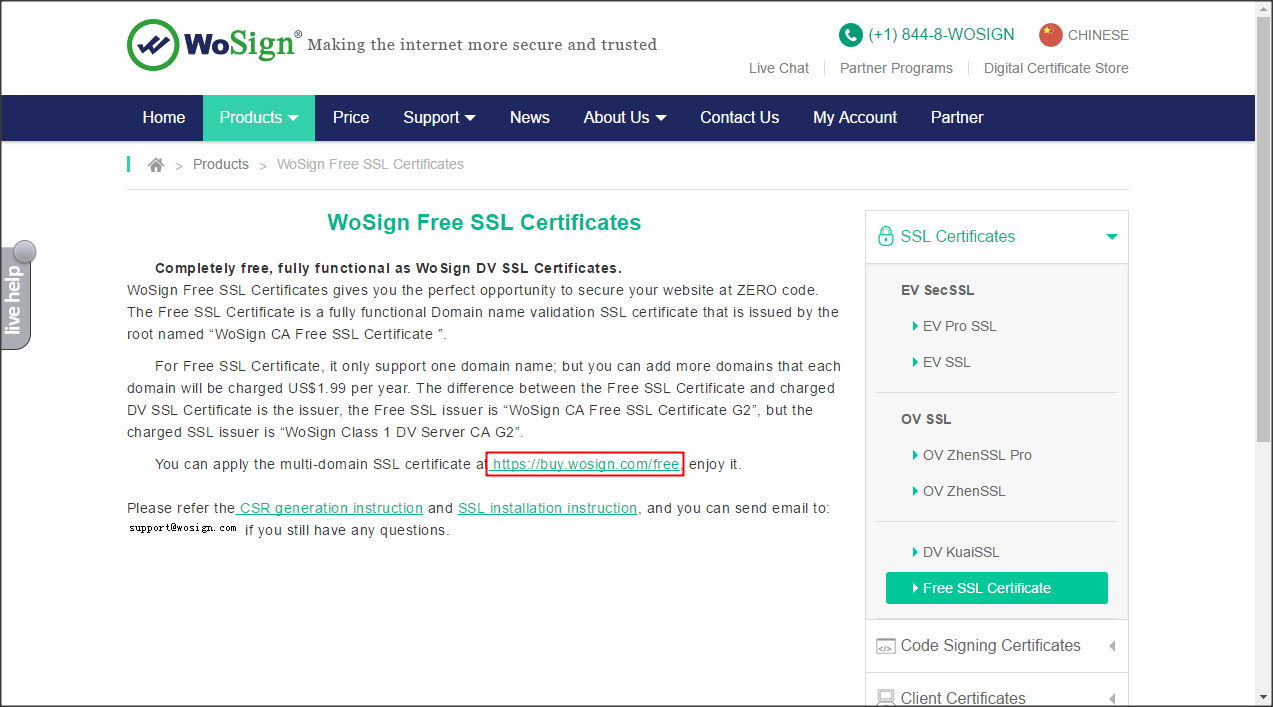
Task: Click the home breadcrumb icon
Action: [x=156, y=165]
